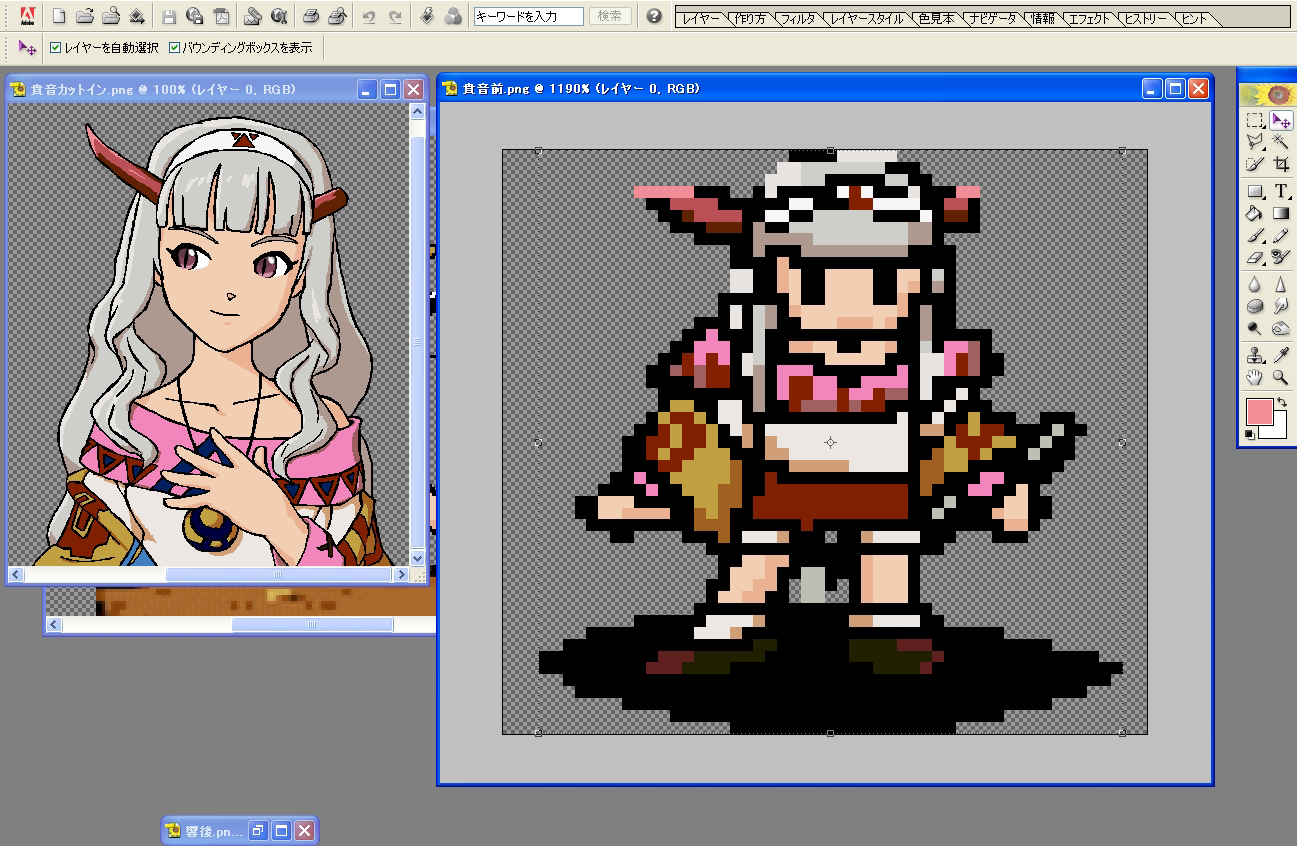
Task: Pick the Paint Bucket tool
Action: click(1254, 213)
